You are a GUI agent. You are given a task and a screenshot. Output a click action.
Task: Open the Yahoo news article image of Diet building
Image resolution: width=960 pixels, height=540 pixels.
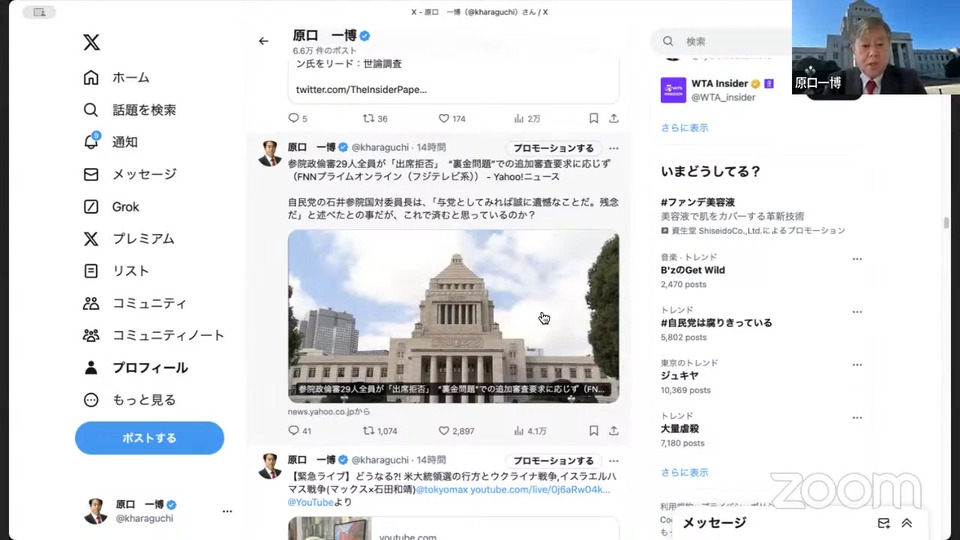pos(454,317)
